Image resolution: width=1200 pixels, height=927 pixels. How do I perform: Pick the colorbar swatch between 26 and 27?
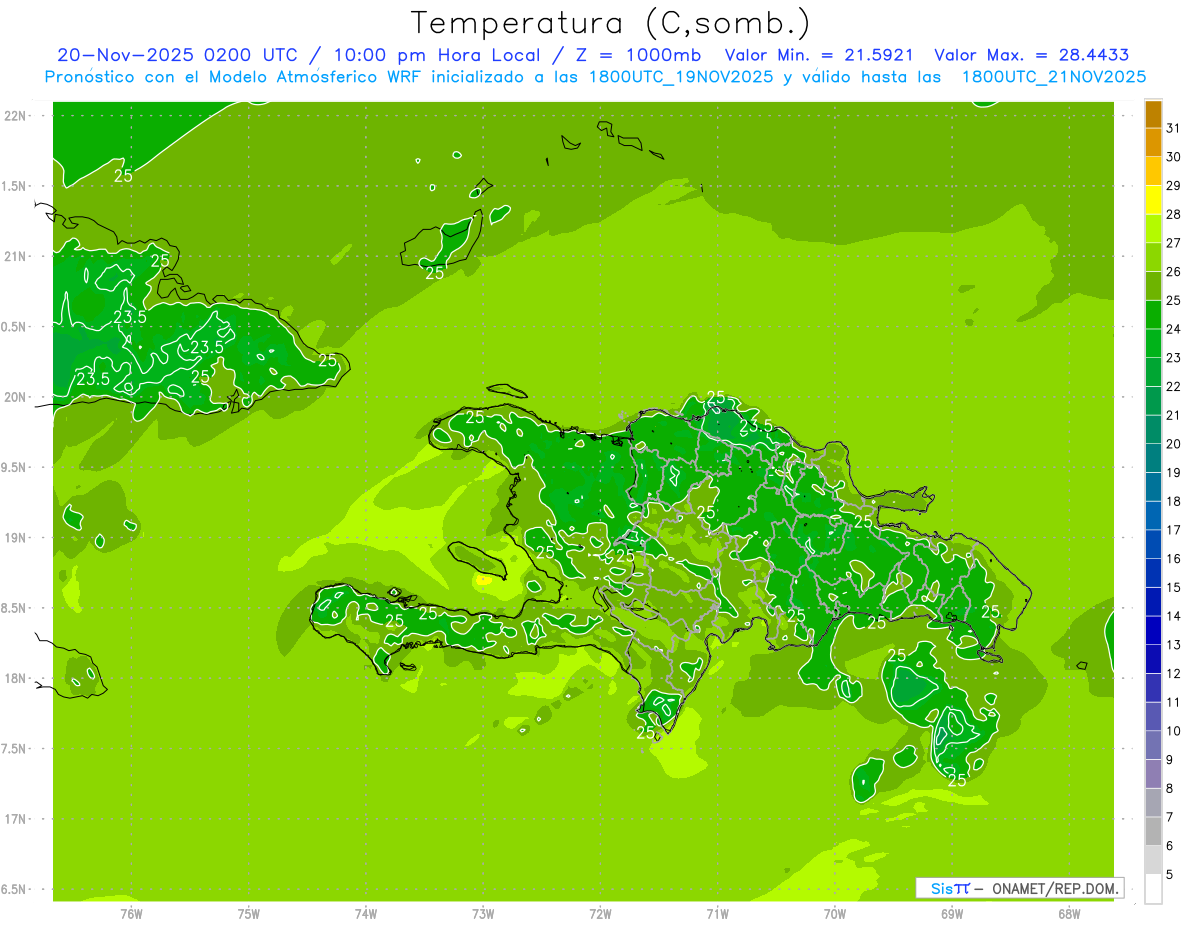tap(1153, 257)
